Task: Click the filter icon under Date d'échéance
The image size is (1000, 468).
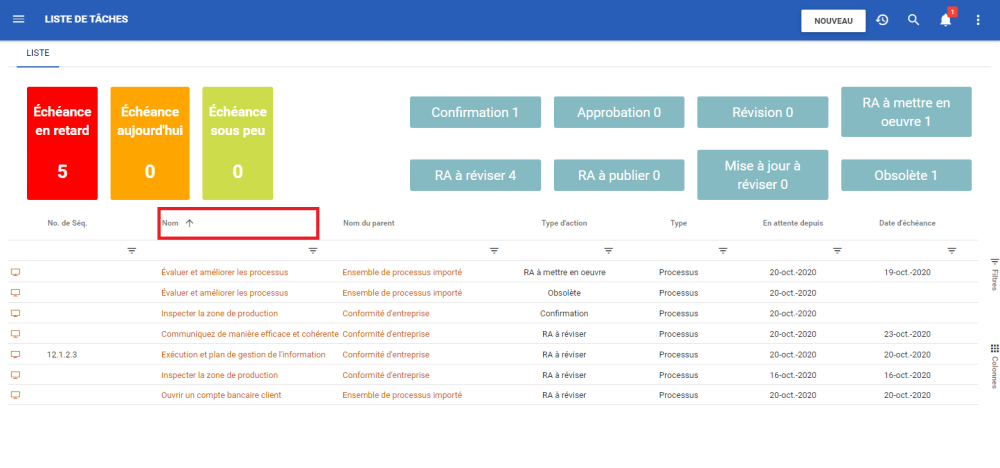Action: coord(952,251)
